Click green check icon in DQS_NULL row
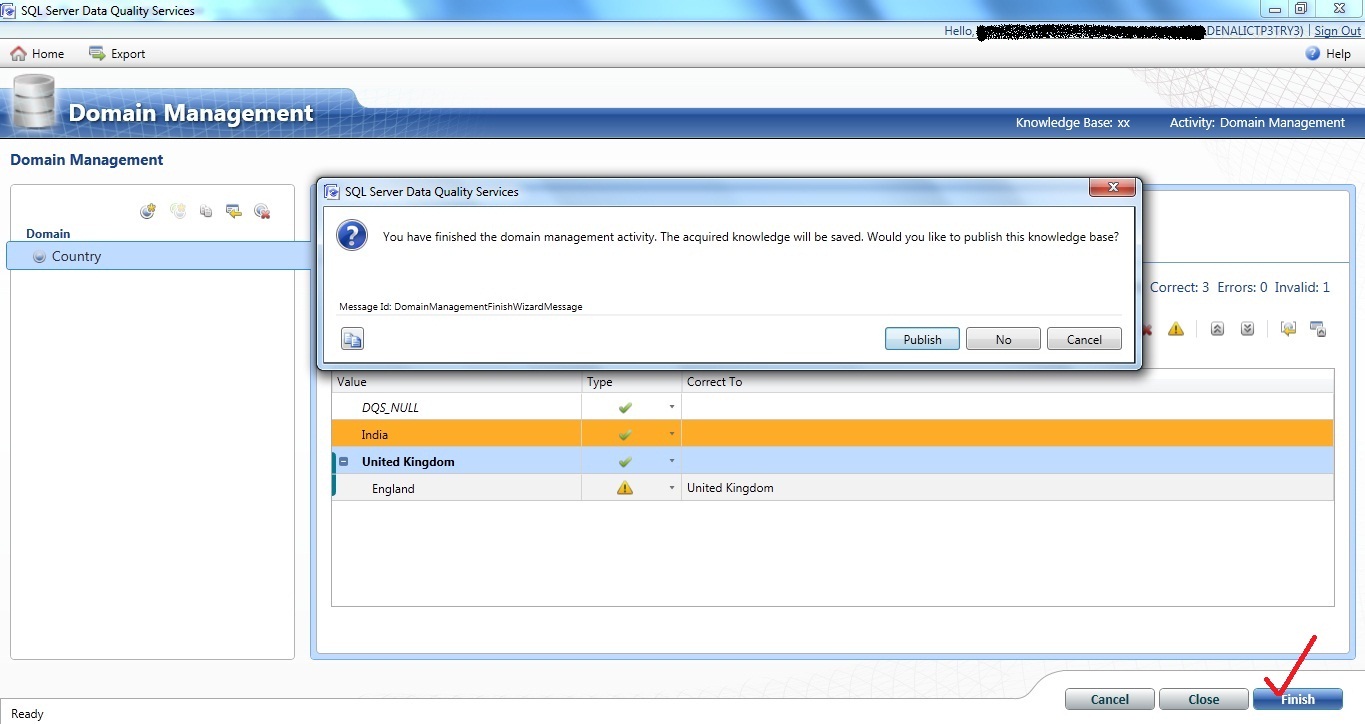Image resolution: width=1365 pixels, height=724 pixels. [x=625, y=407]
